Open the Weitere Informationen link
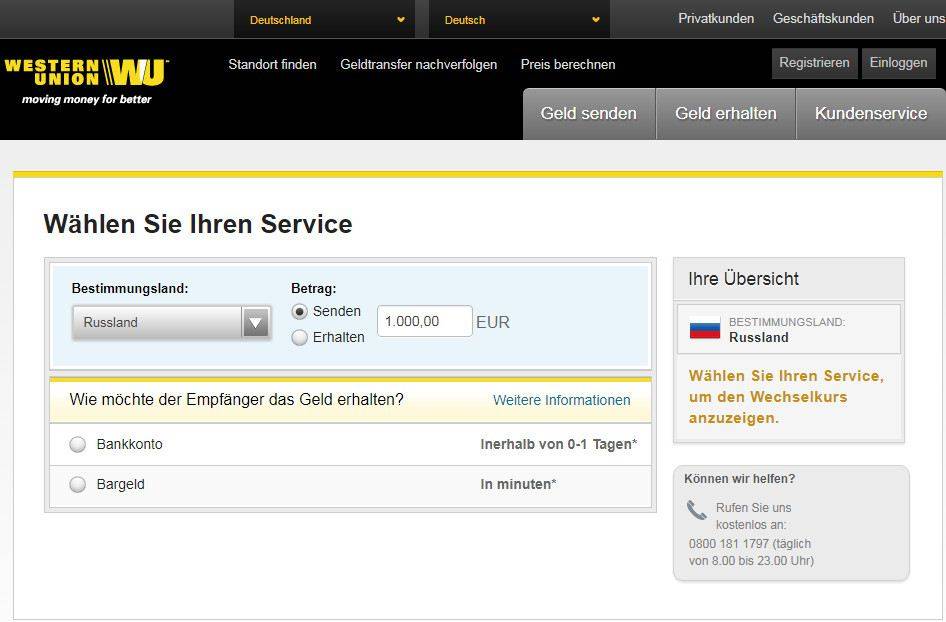This screenshot has width=946, height=622. [x=561, y=400]
